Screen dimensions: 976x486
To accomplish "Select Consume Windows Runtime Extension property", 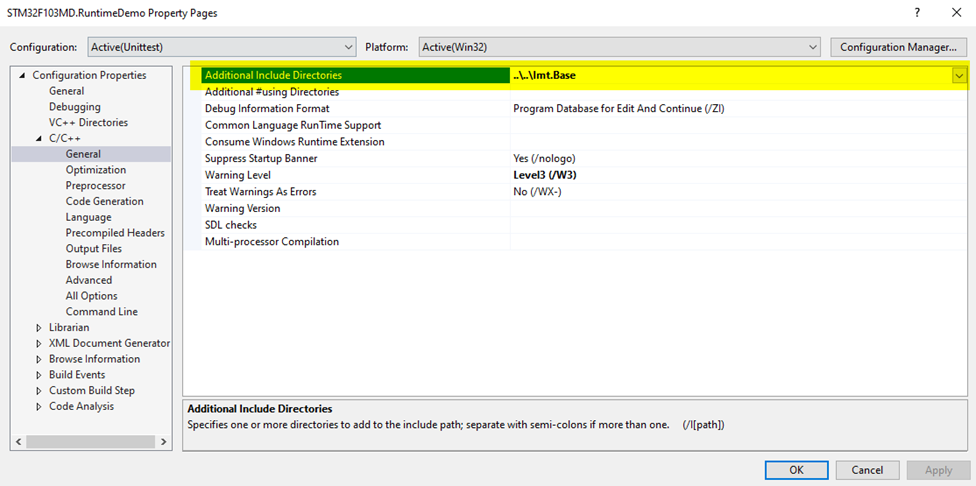I will (356, 142).
